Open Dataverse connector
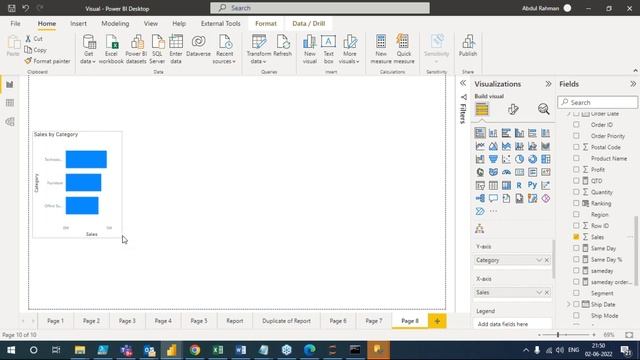This screenshot has height=360, width=640. pyautogui.click(x=198, y=46)
